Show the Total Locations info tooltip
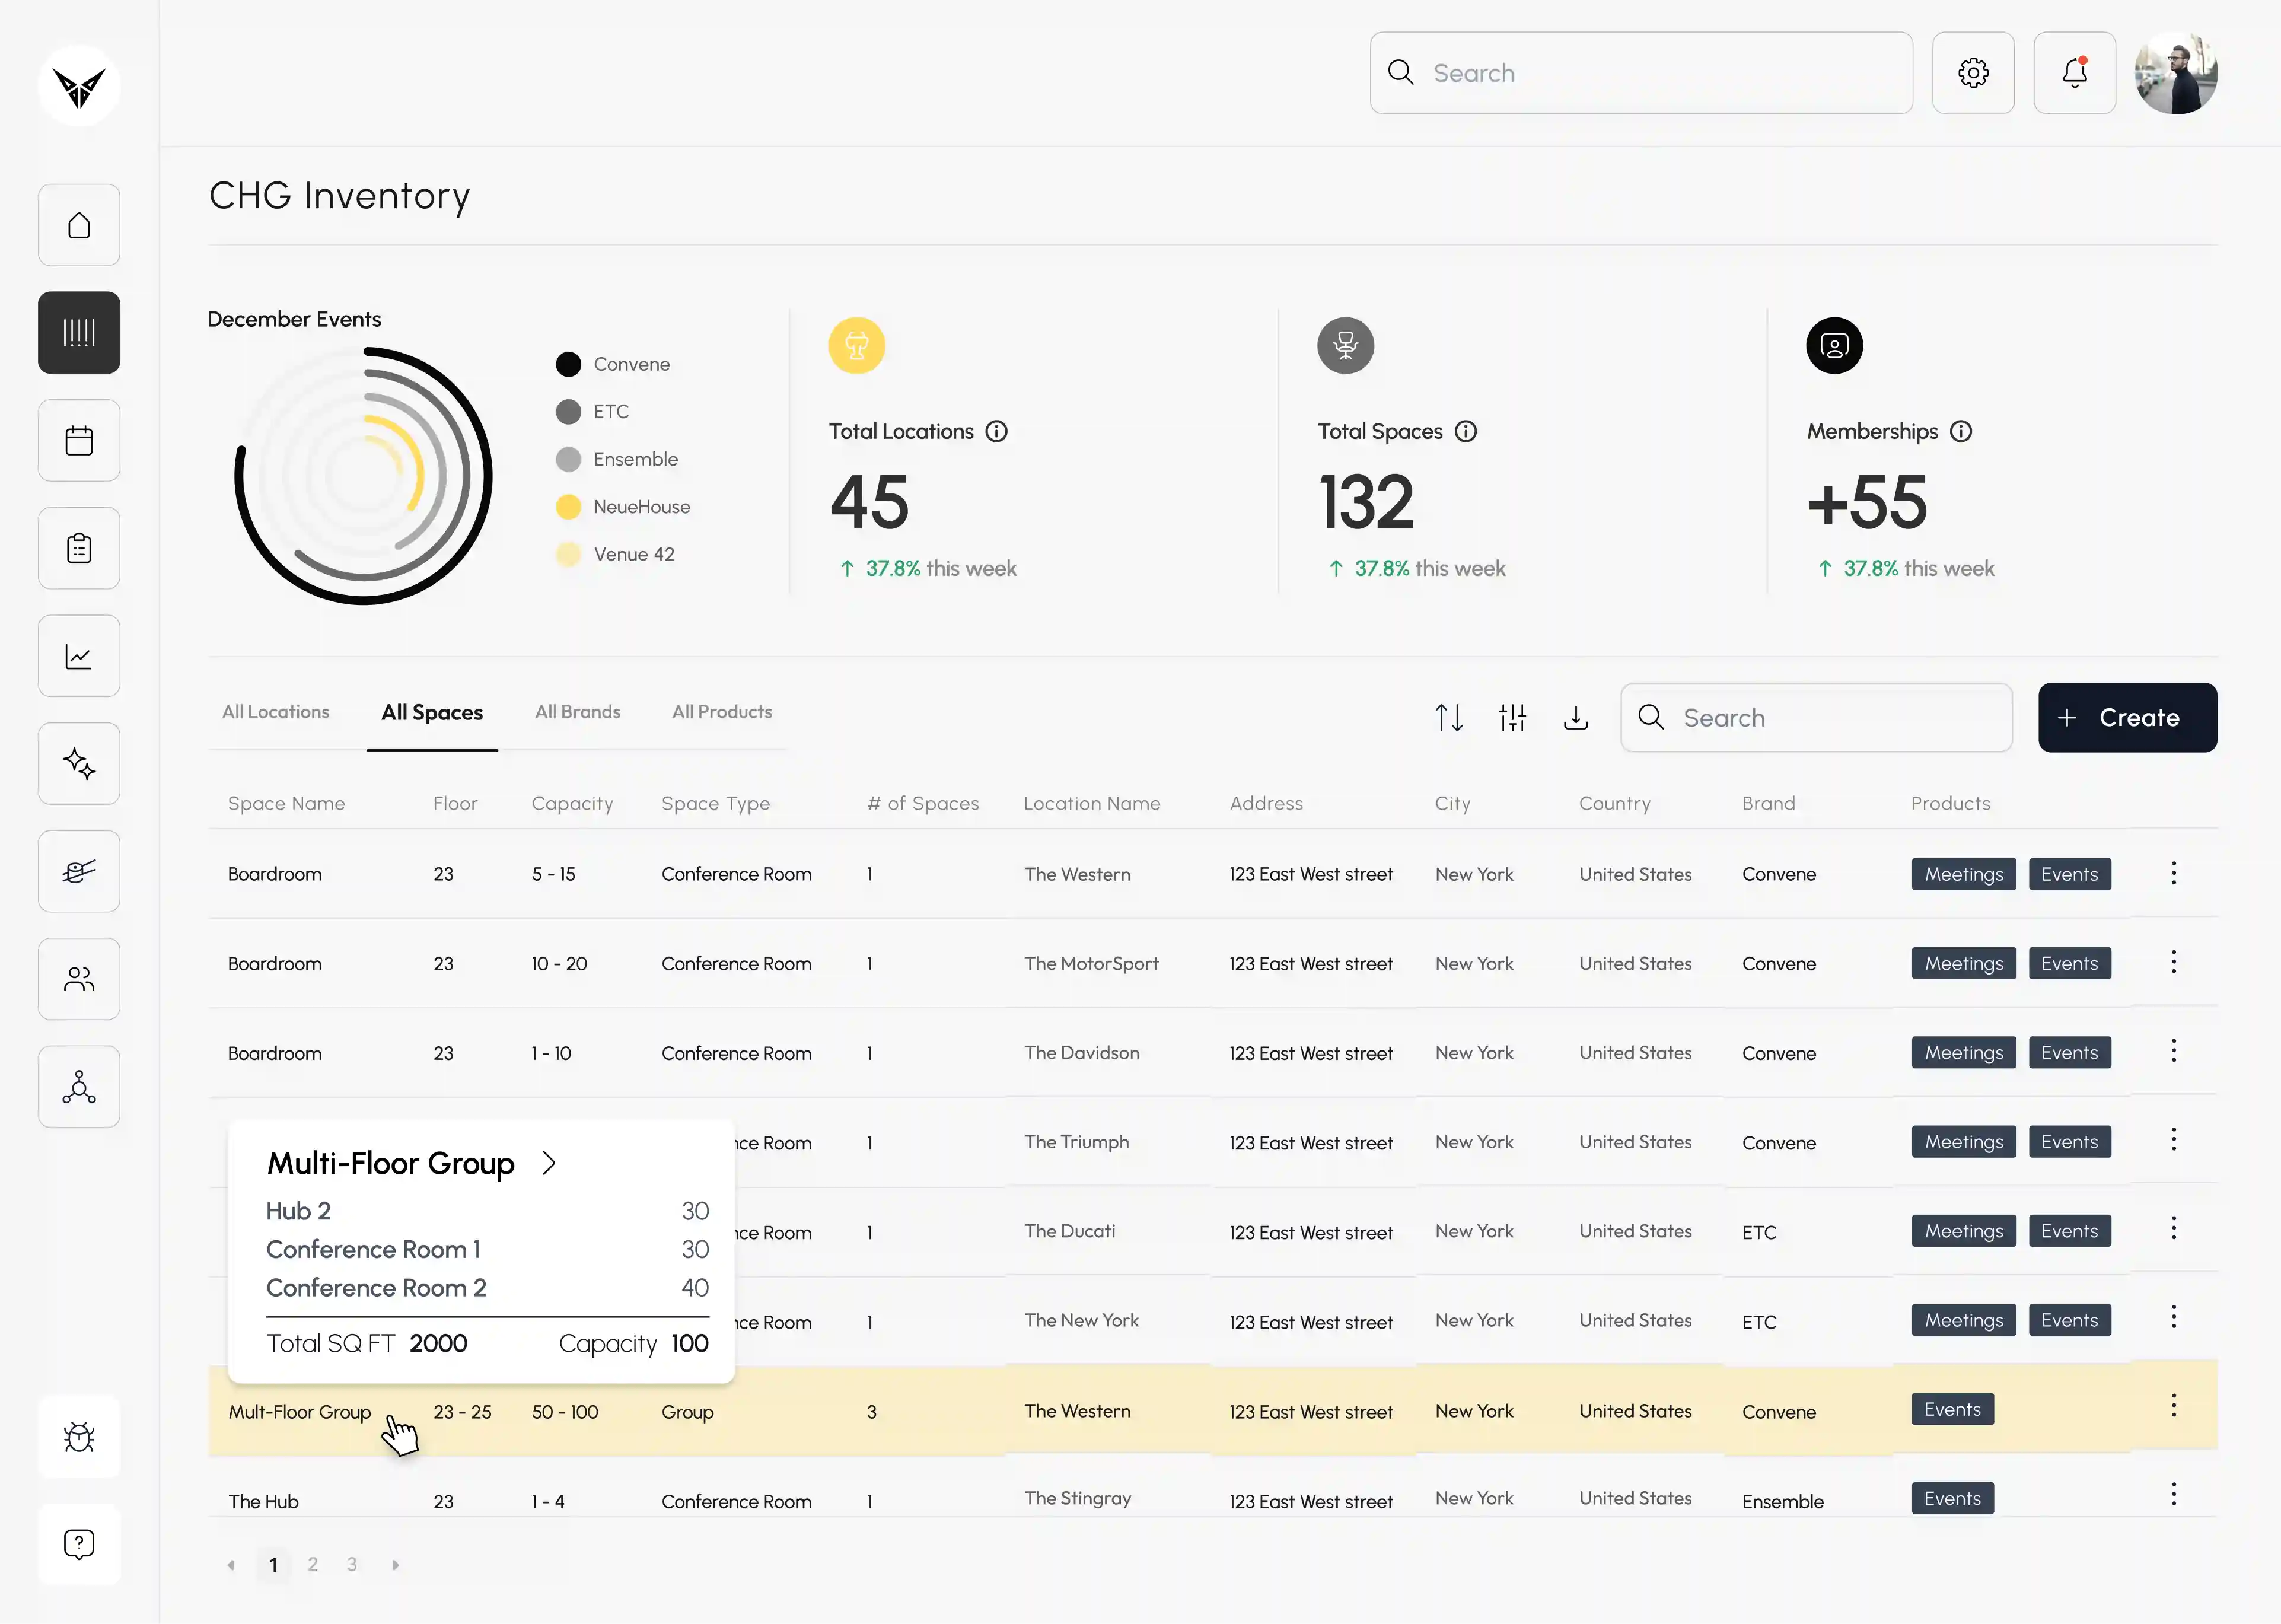Screen dimensions: 2281x1624 pos(996,431)
